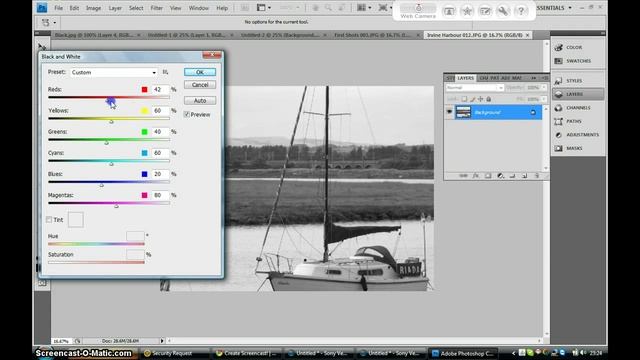
Task: Delete layer trash icon
Action: 537,176
